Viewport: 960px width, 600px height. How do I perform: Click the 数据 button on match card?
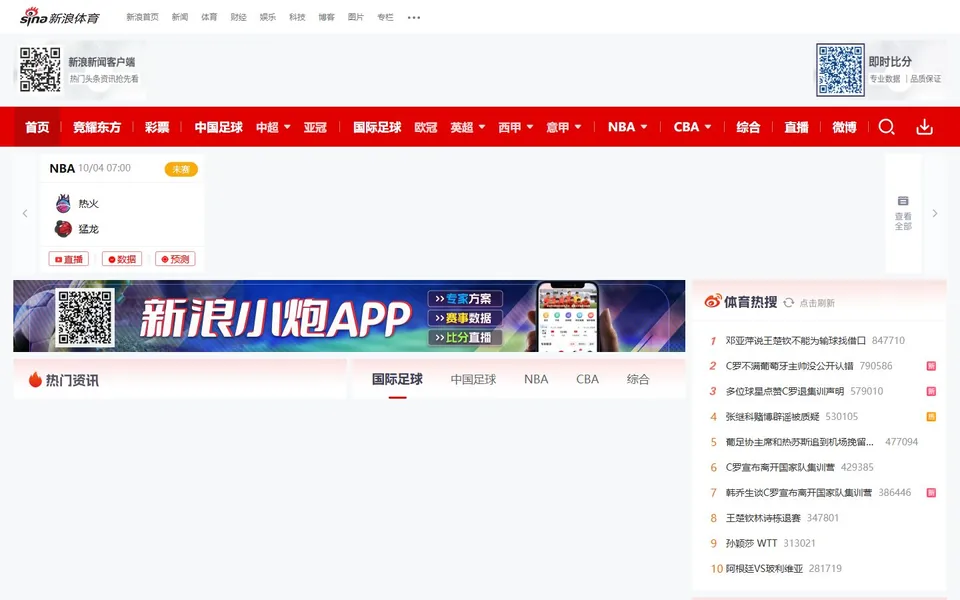pos(122,259)
